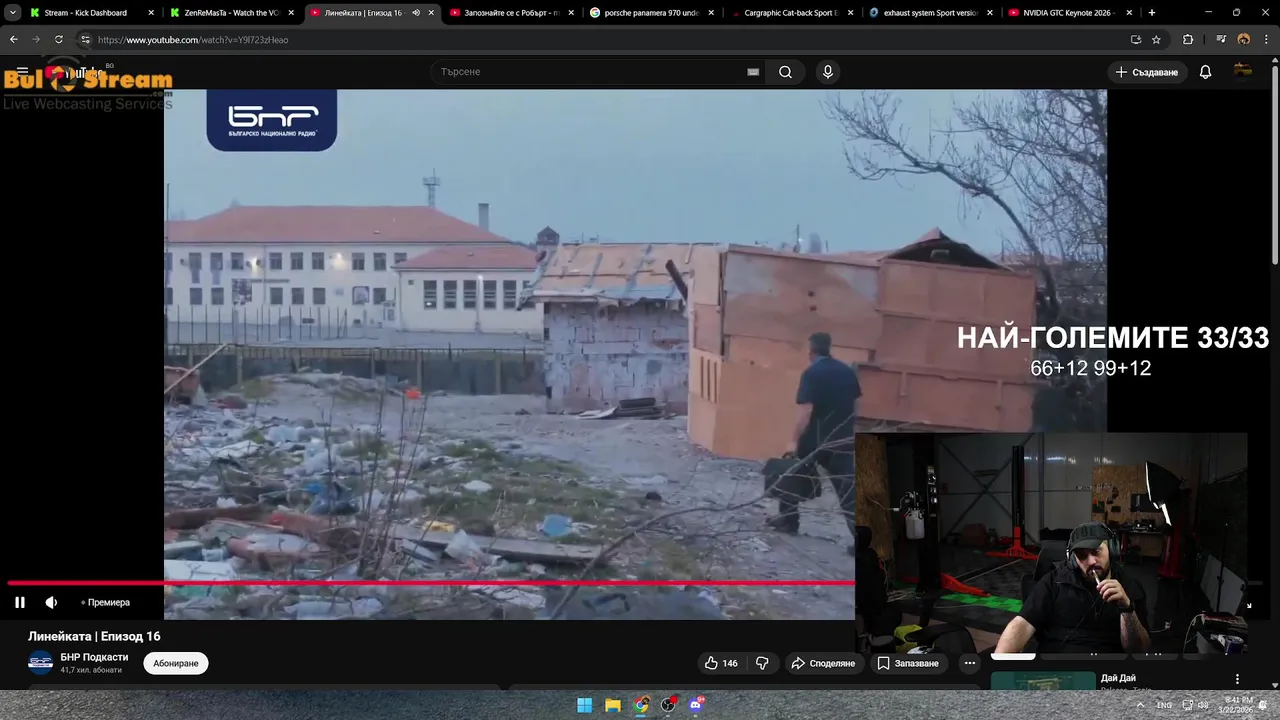Screen dimensions: 1280x720
Task: Open options for Дай Дай recommendation
Action: point(1237,679)
